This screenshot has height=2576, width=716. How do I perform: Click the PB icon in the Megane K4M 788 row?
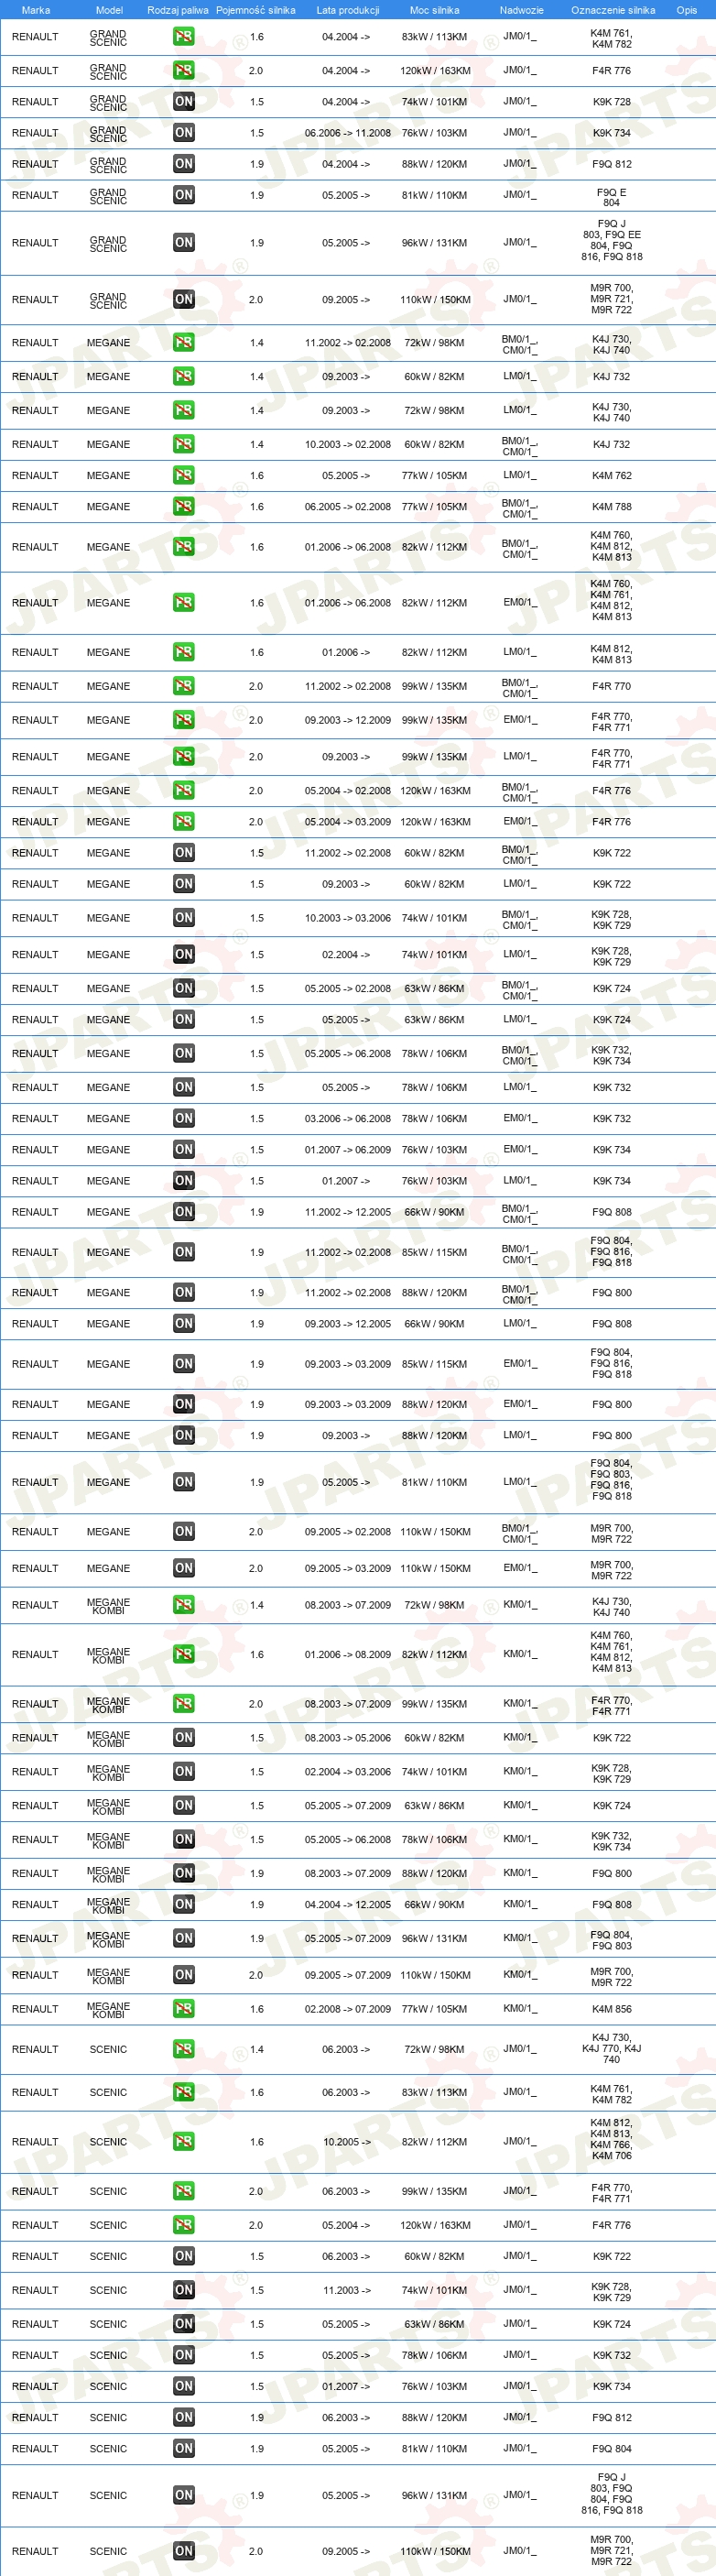184,507
